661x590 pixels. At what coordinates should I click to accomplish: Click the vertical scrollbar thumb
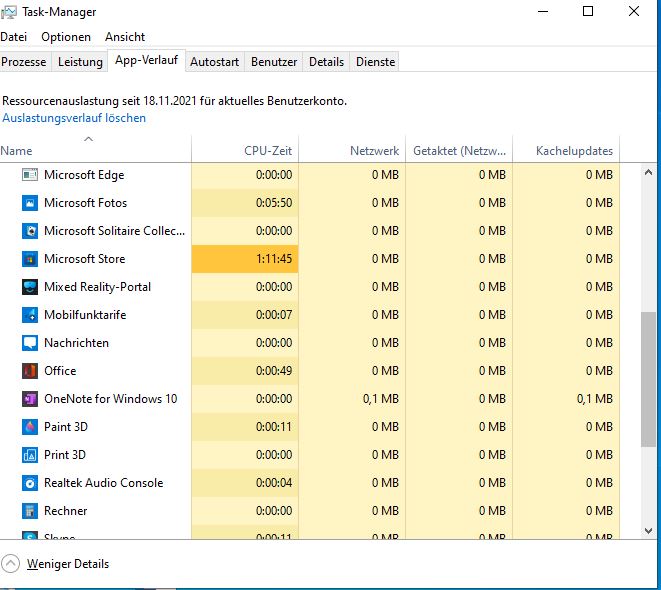648,379
